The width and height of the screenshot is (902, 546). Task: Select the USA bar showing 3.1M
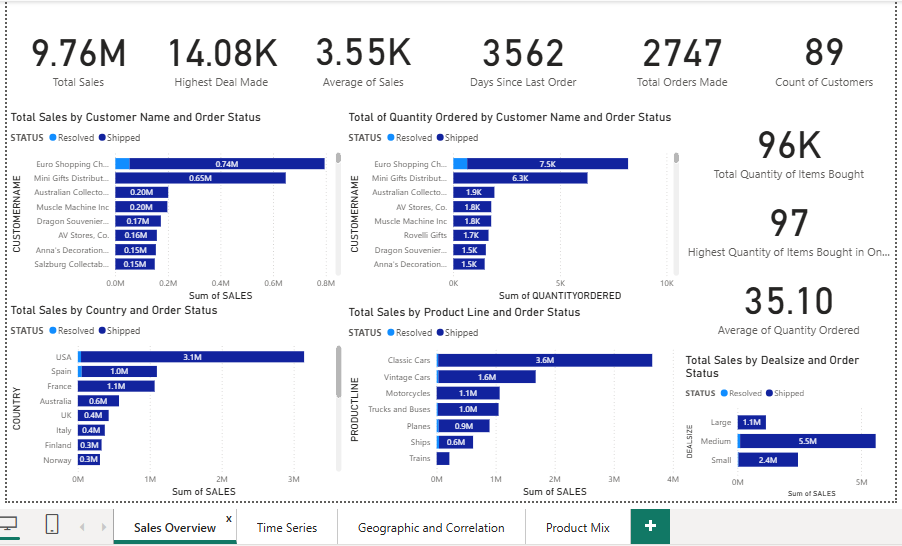(192, 356)
